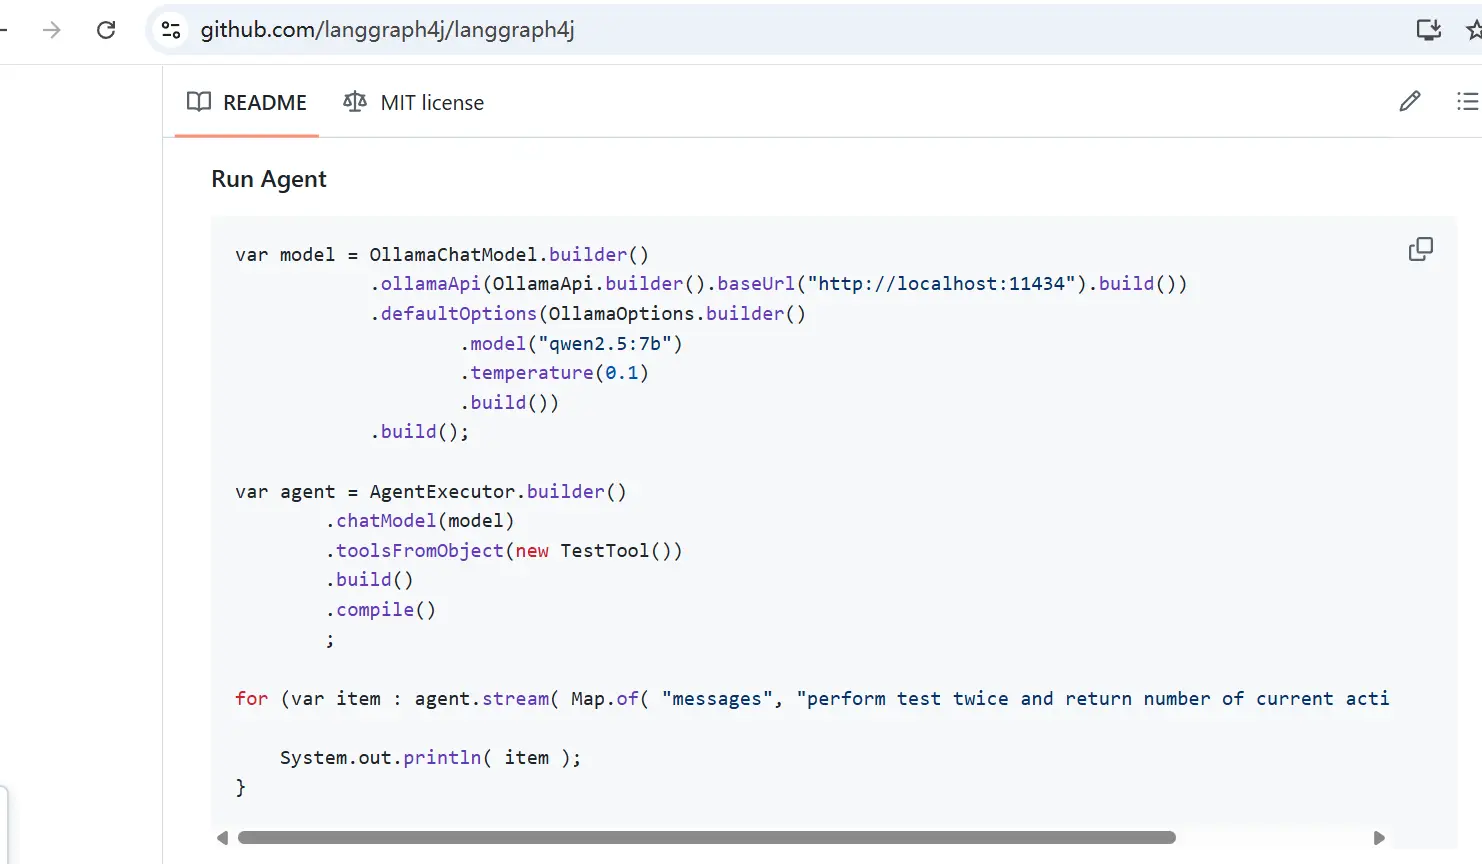The height and width of the screenshot is (864, 1482).
Task: Open the MIT license tab
Action: coord(413,102)
